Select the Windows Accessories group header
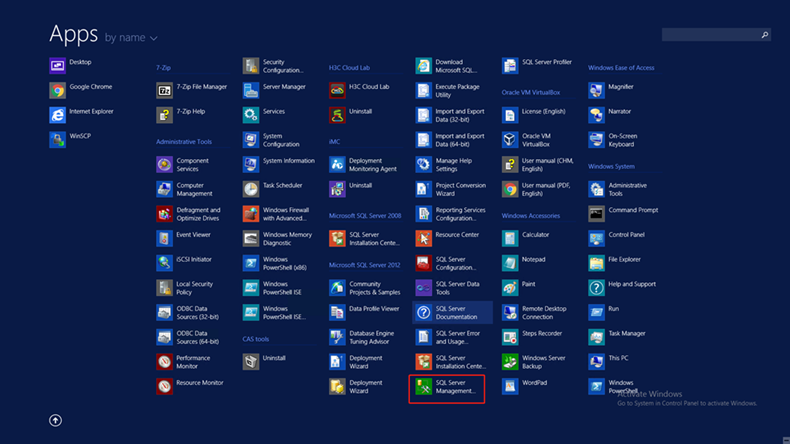Viewport: 790px width, 444px height. [x=531, y=216]
